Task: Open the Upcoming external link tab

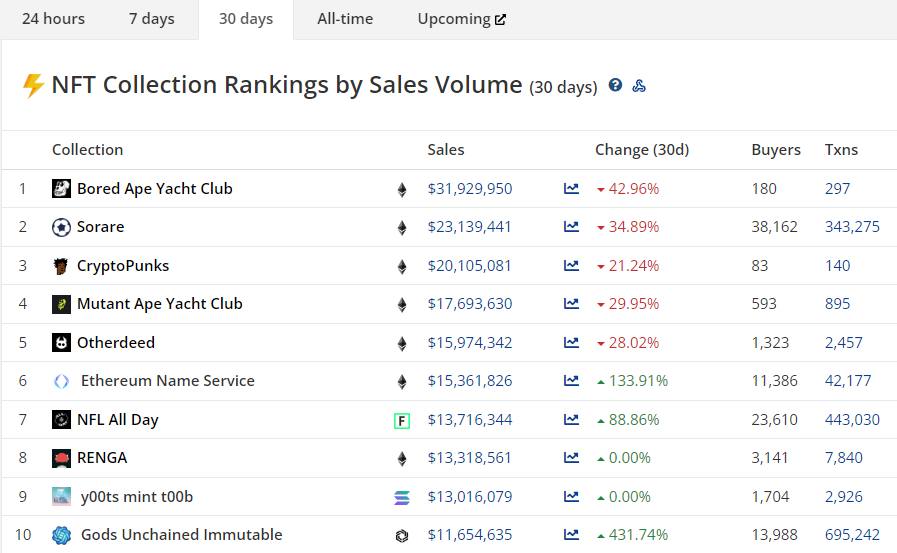Action: [461, 19]
